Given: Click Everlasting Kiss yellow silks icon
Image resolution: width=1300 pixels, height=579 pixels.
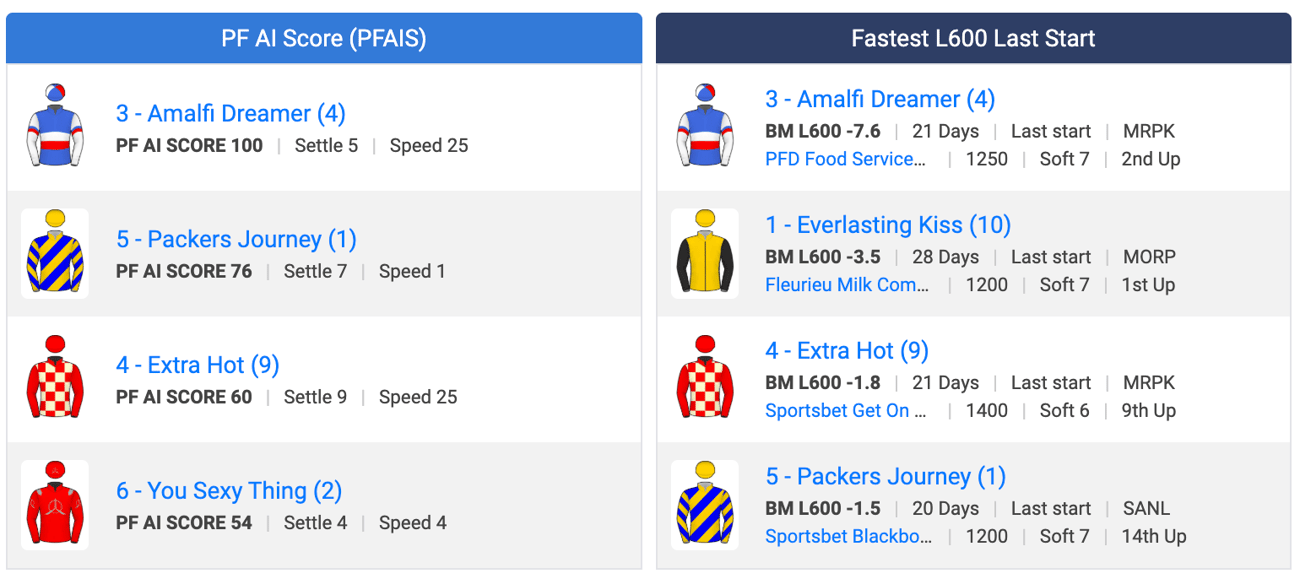Looking at the screenshot, I should 705,253.
